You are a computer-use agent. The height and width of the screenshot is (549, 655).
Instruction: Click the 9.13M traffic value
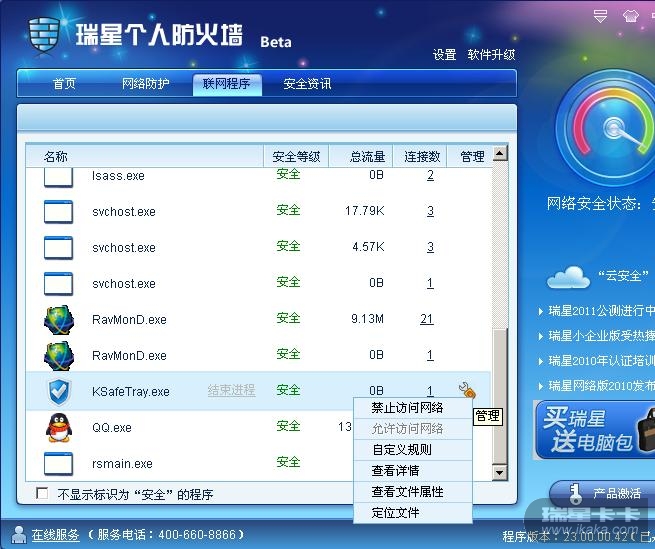pos(367,319)
